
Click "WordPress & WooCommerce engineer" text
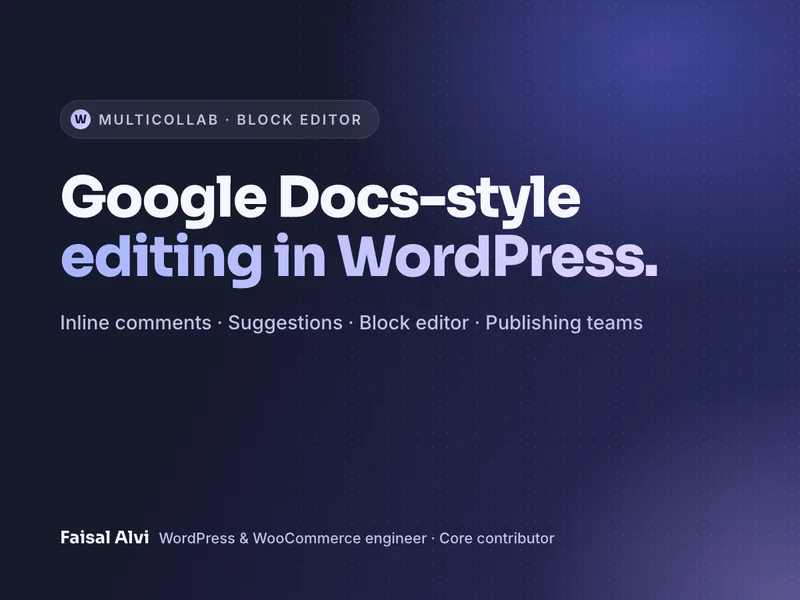tap(293, 538)
